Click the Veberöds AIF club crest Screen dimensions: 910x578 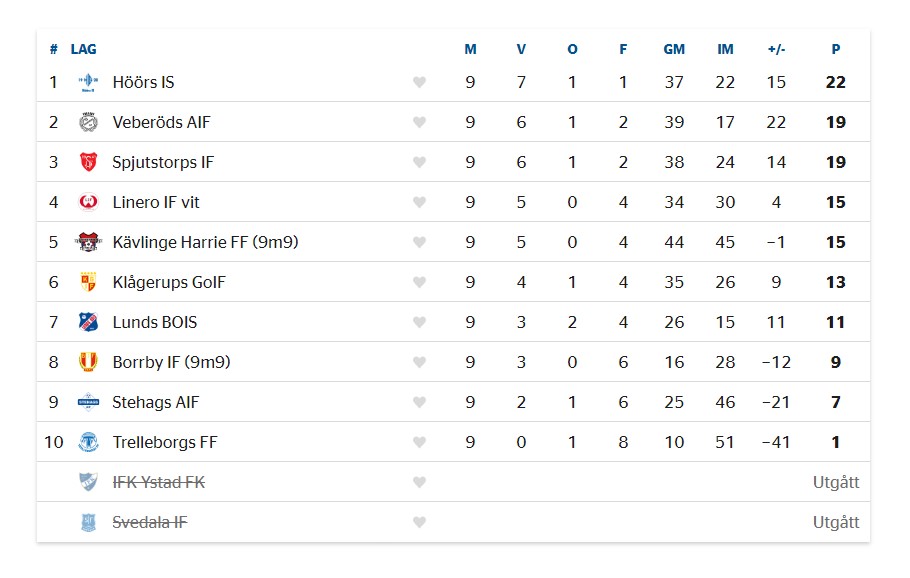(x=88, y=122)
